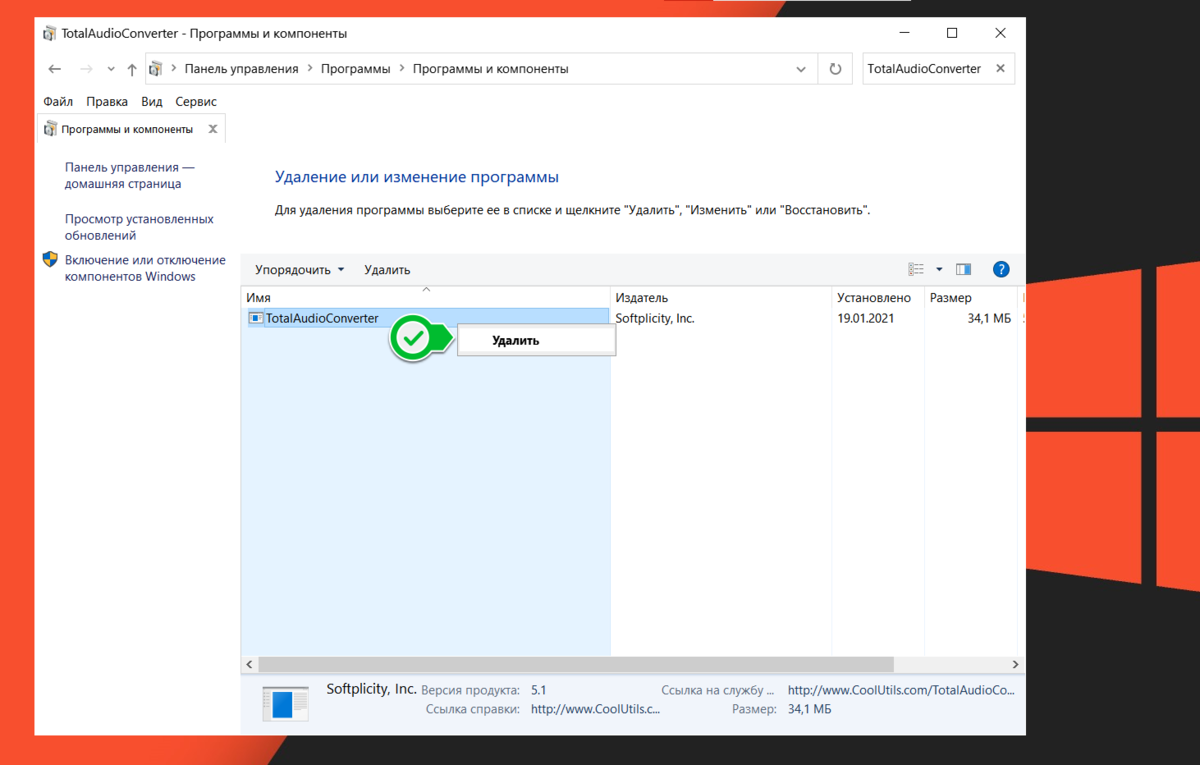1200x765 pixels.
Task: Go up one level with up arrow
Action: 132,69
